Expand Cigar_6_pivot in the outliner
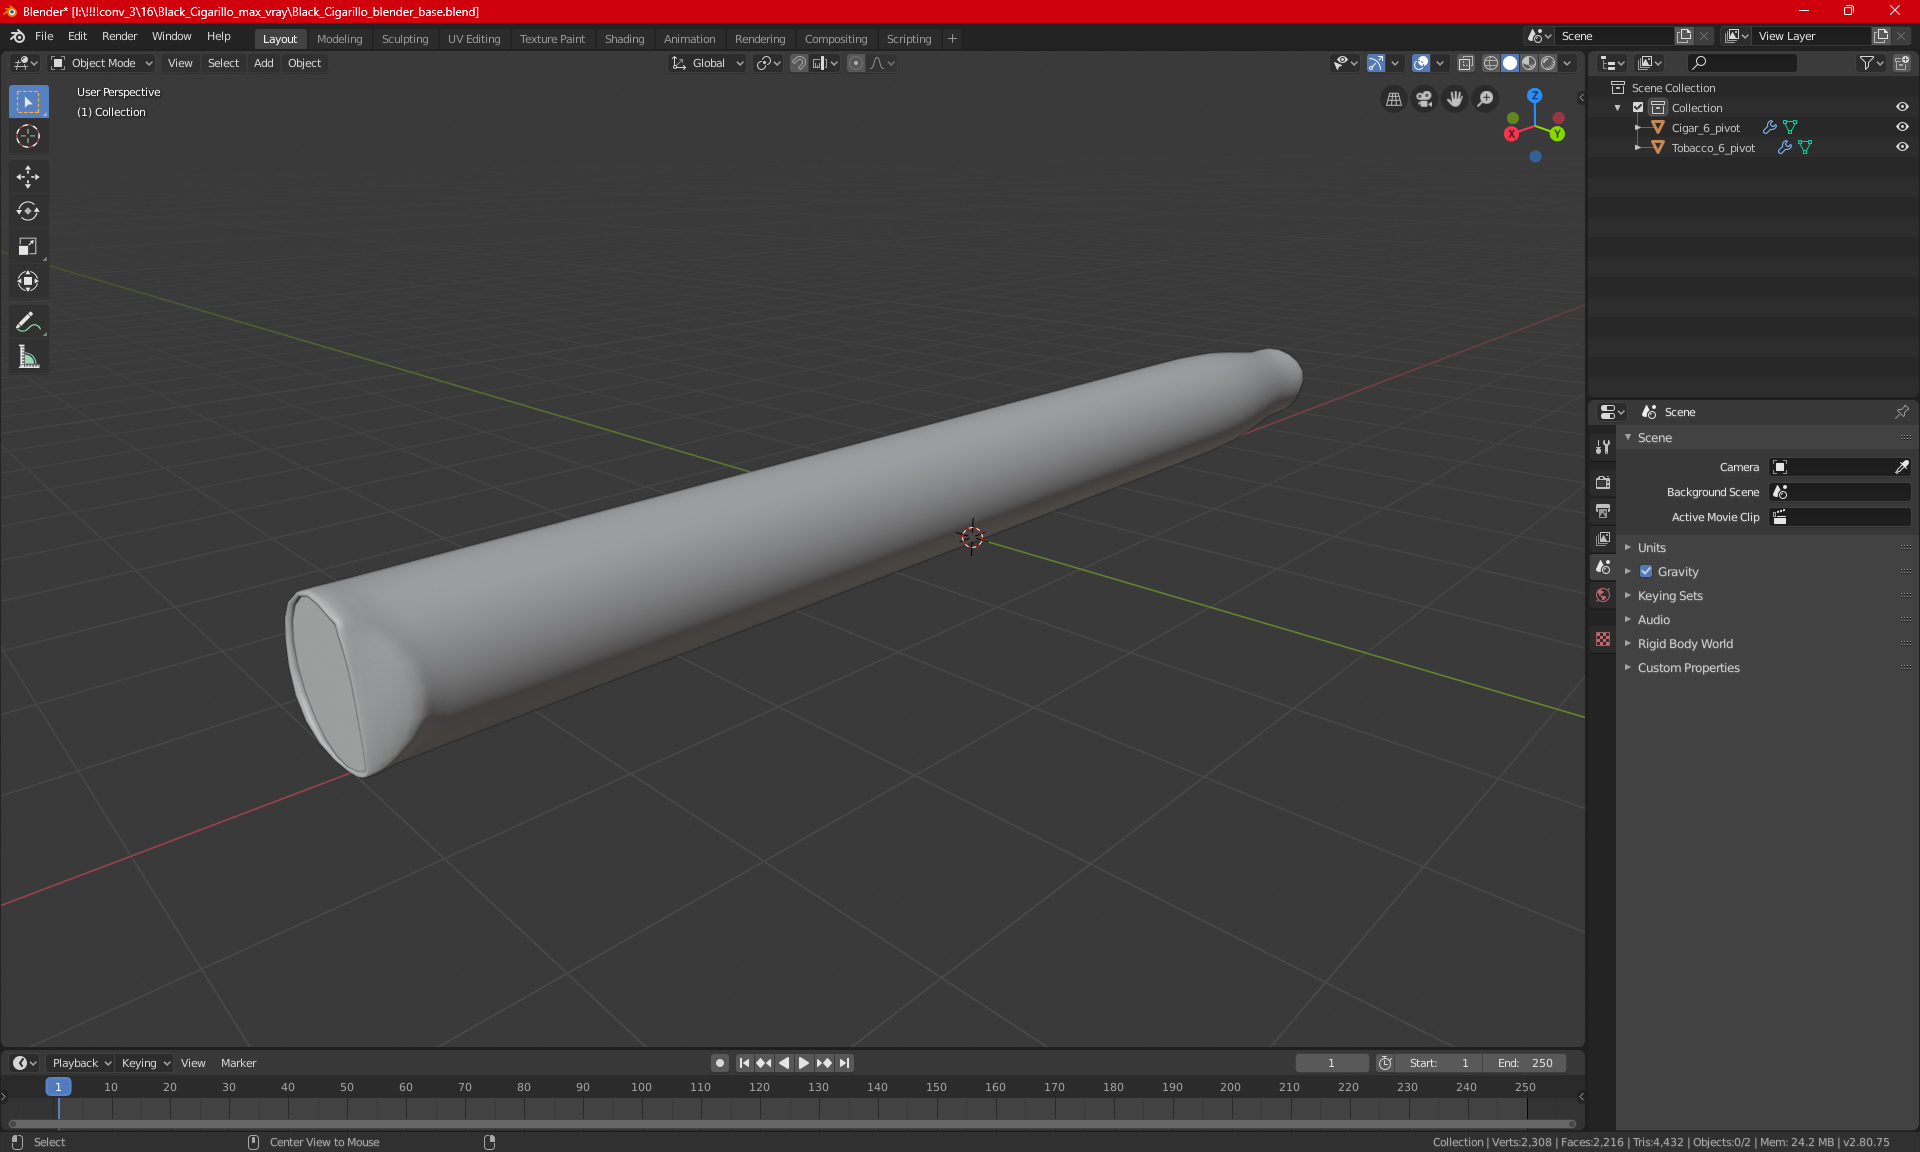 click(x=1637, y=128)
